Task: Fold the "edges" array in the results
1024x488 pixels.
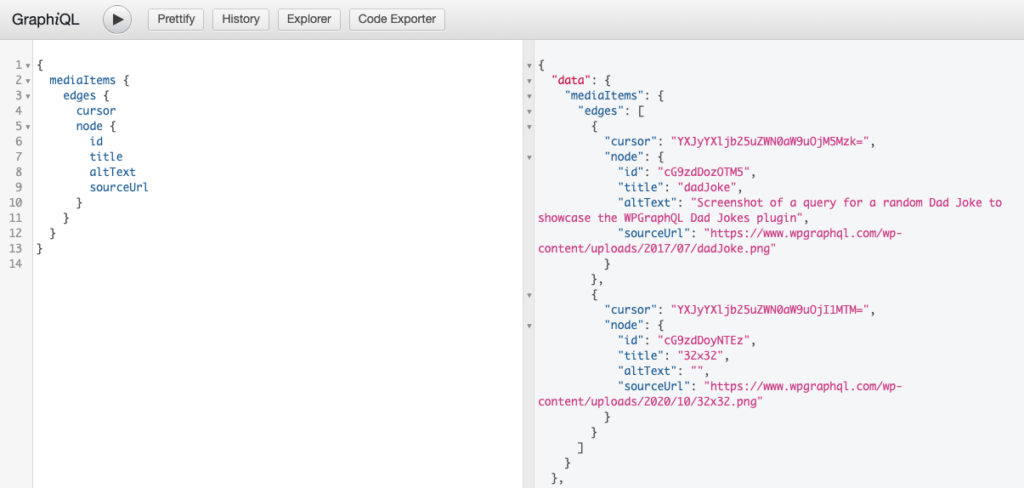Action: tap(529, 111)
